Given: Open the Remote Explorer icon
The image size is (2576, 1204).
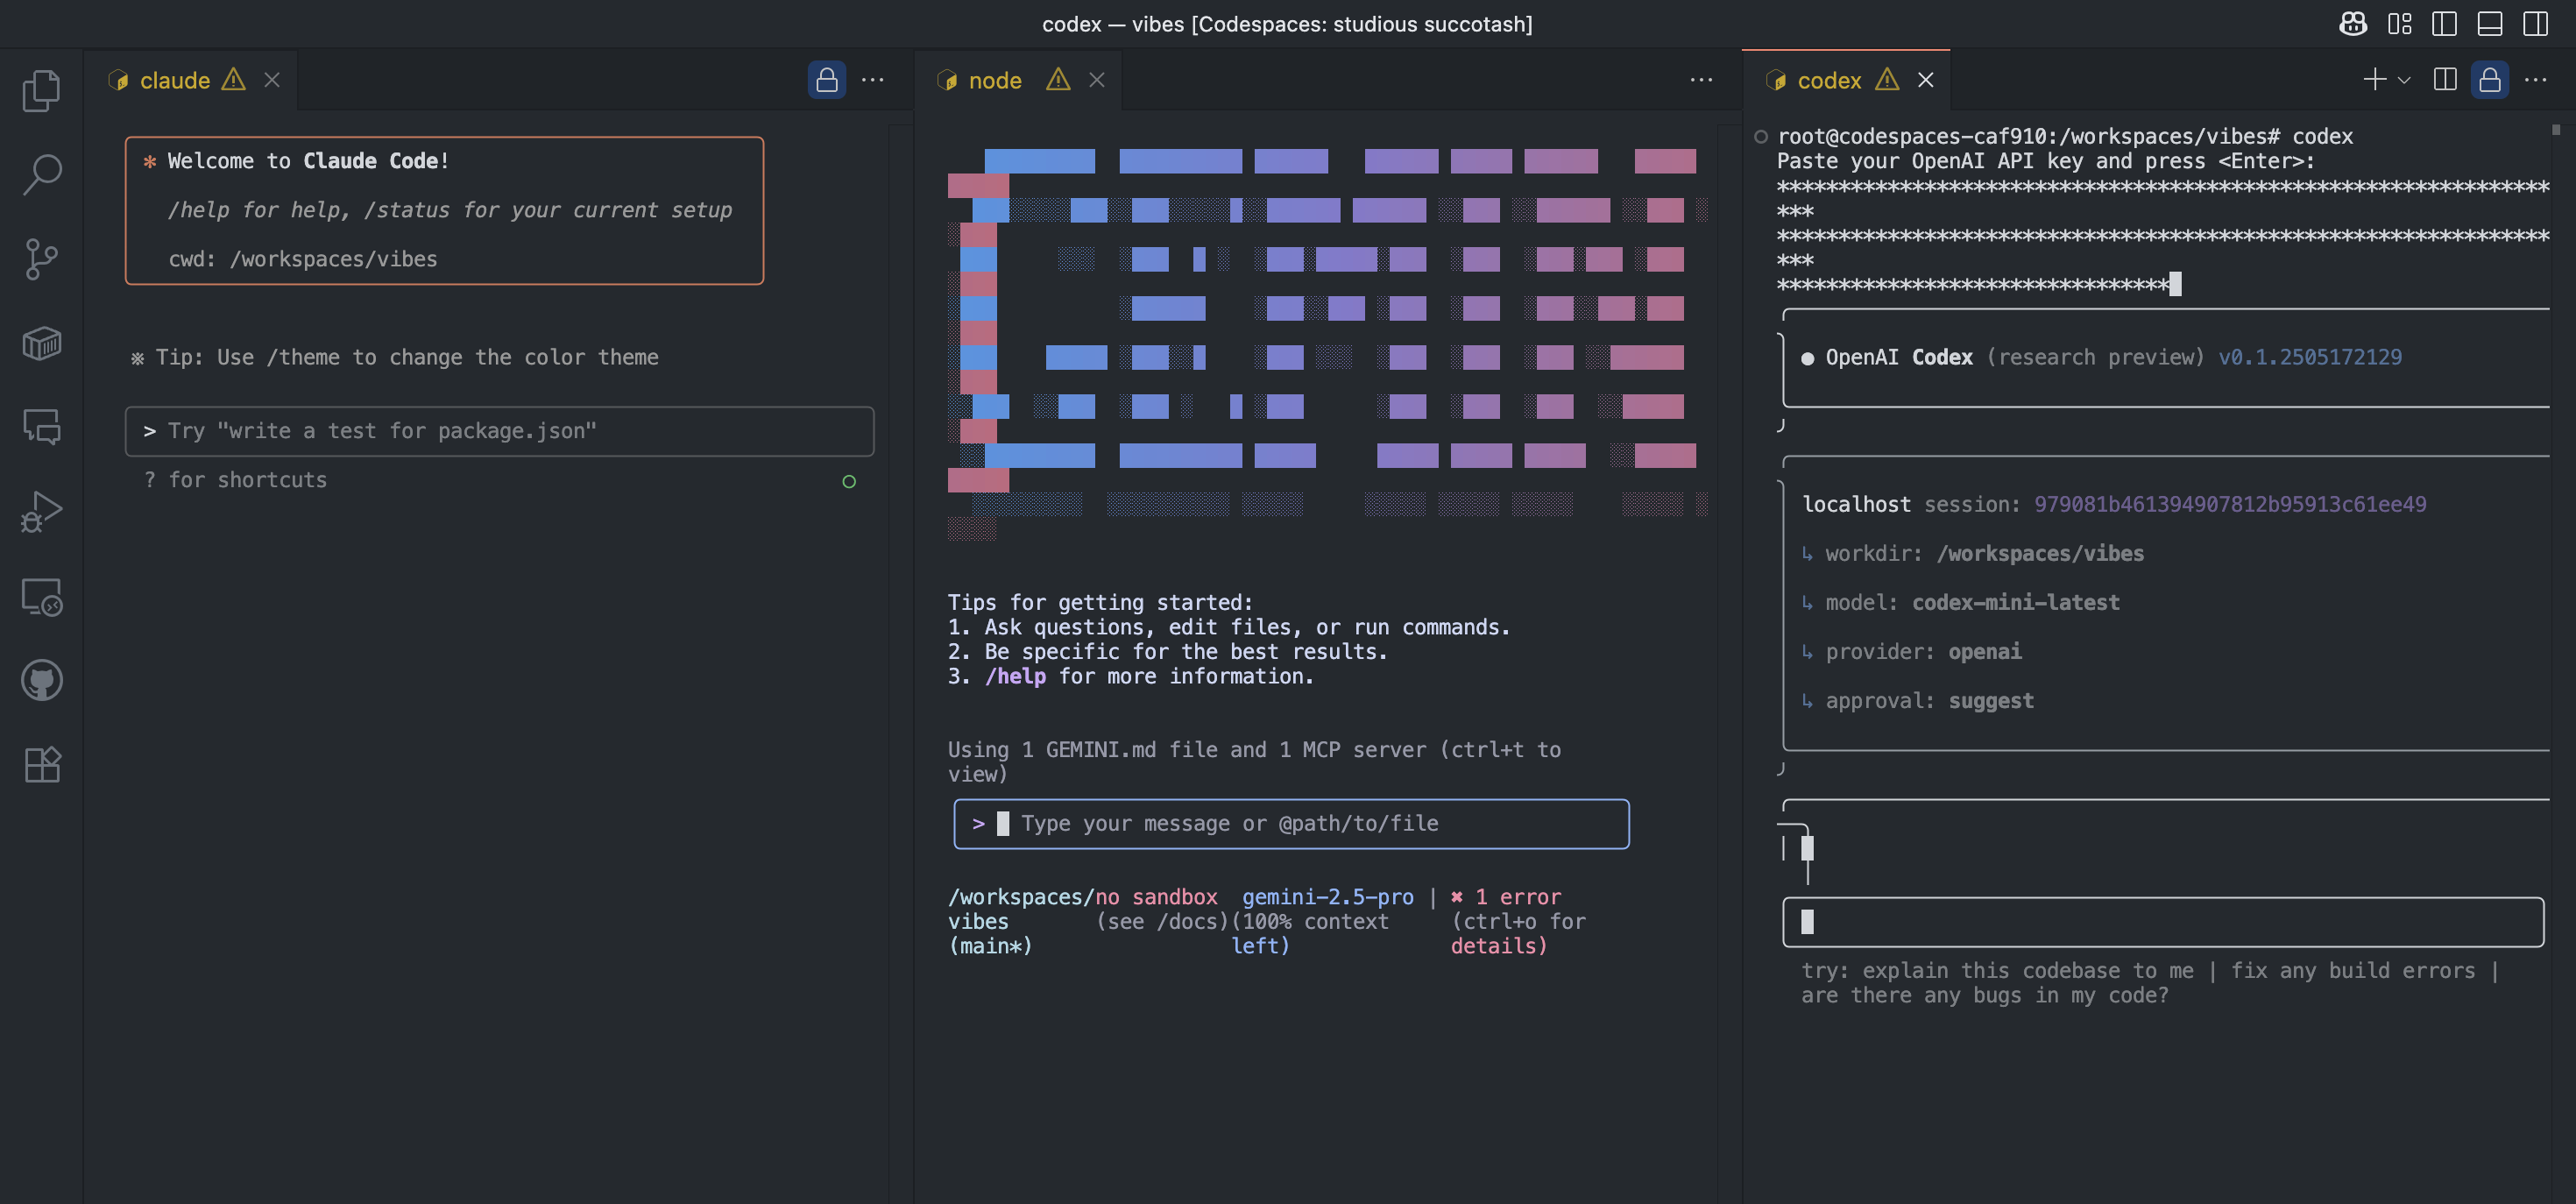Looking at the screenshot, I should tap(41, 597).
